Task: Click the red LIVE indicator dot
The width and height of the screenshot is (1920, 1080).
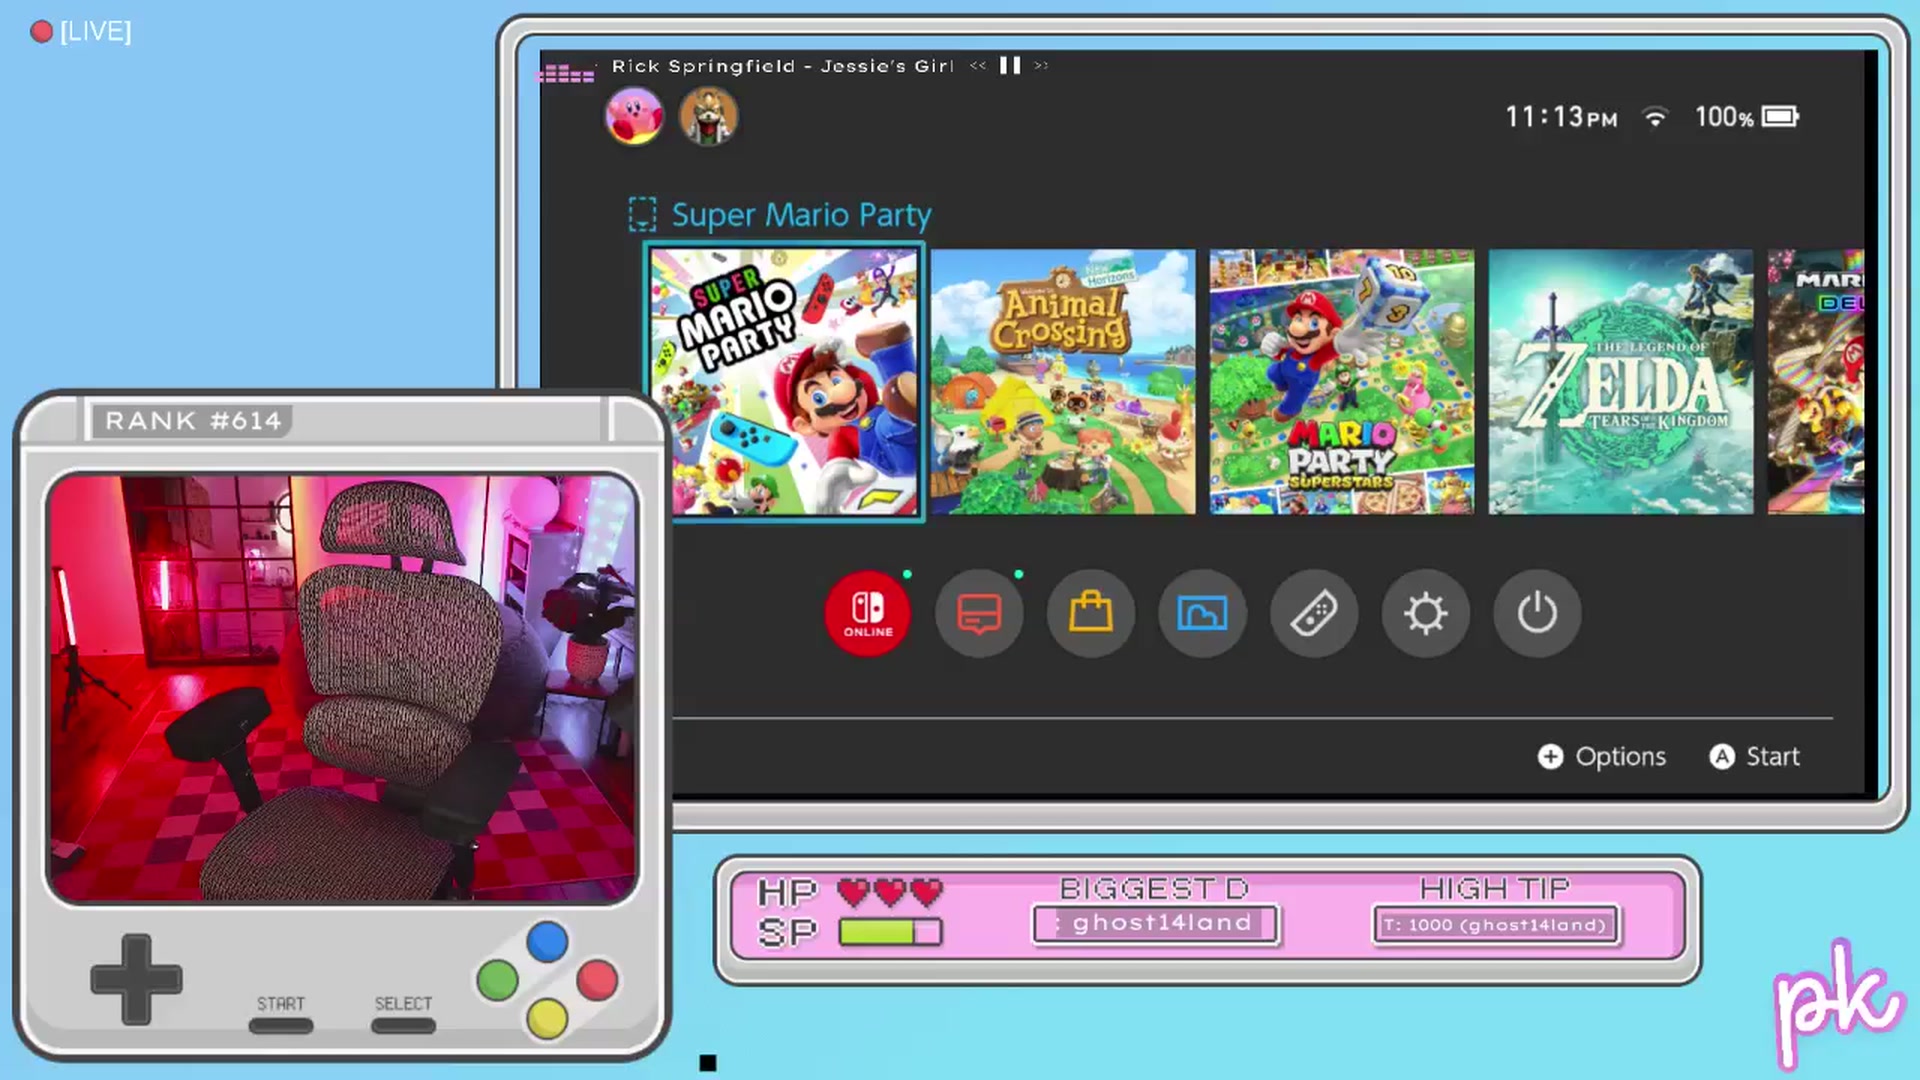Action: (41, 32)
